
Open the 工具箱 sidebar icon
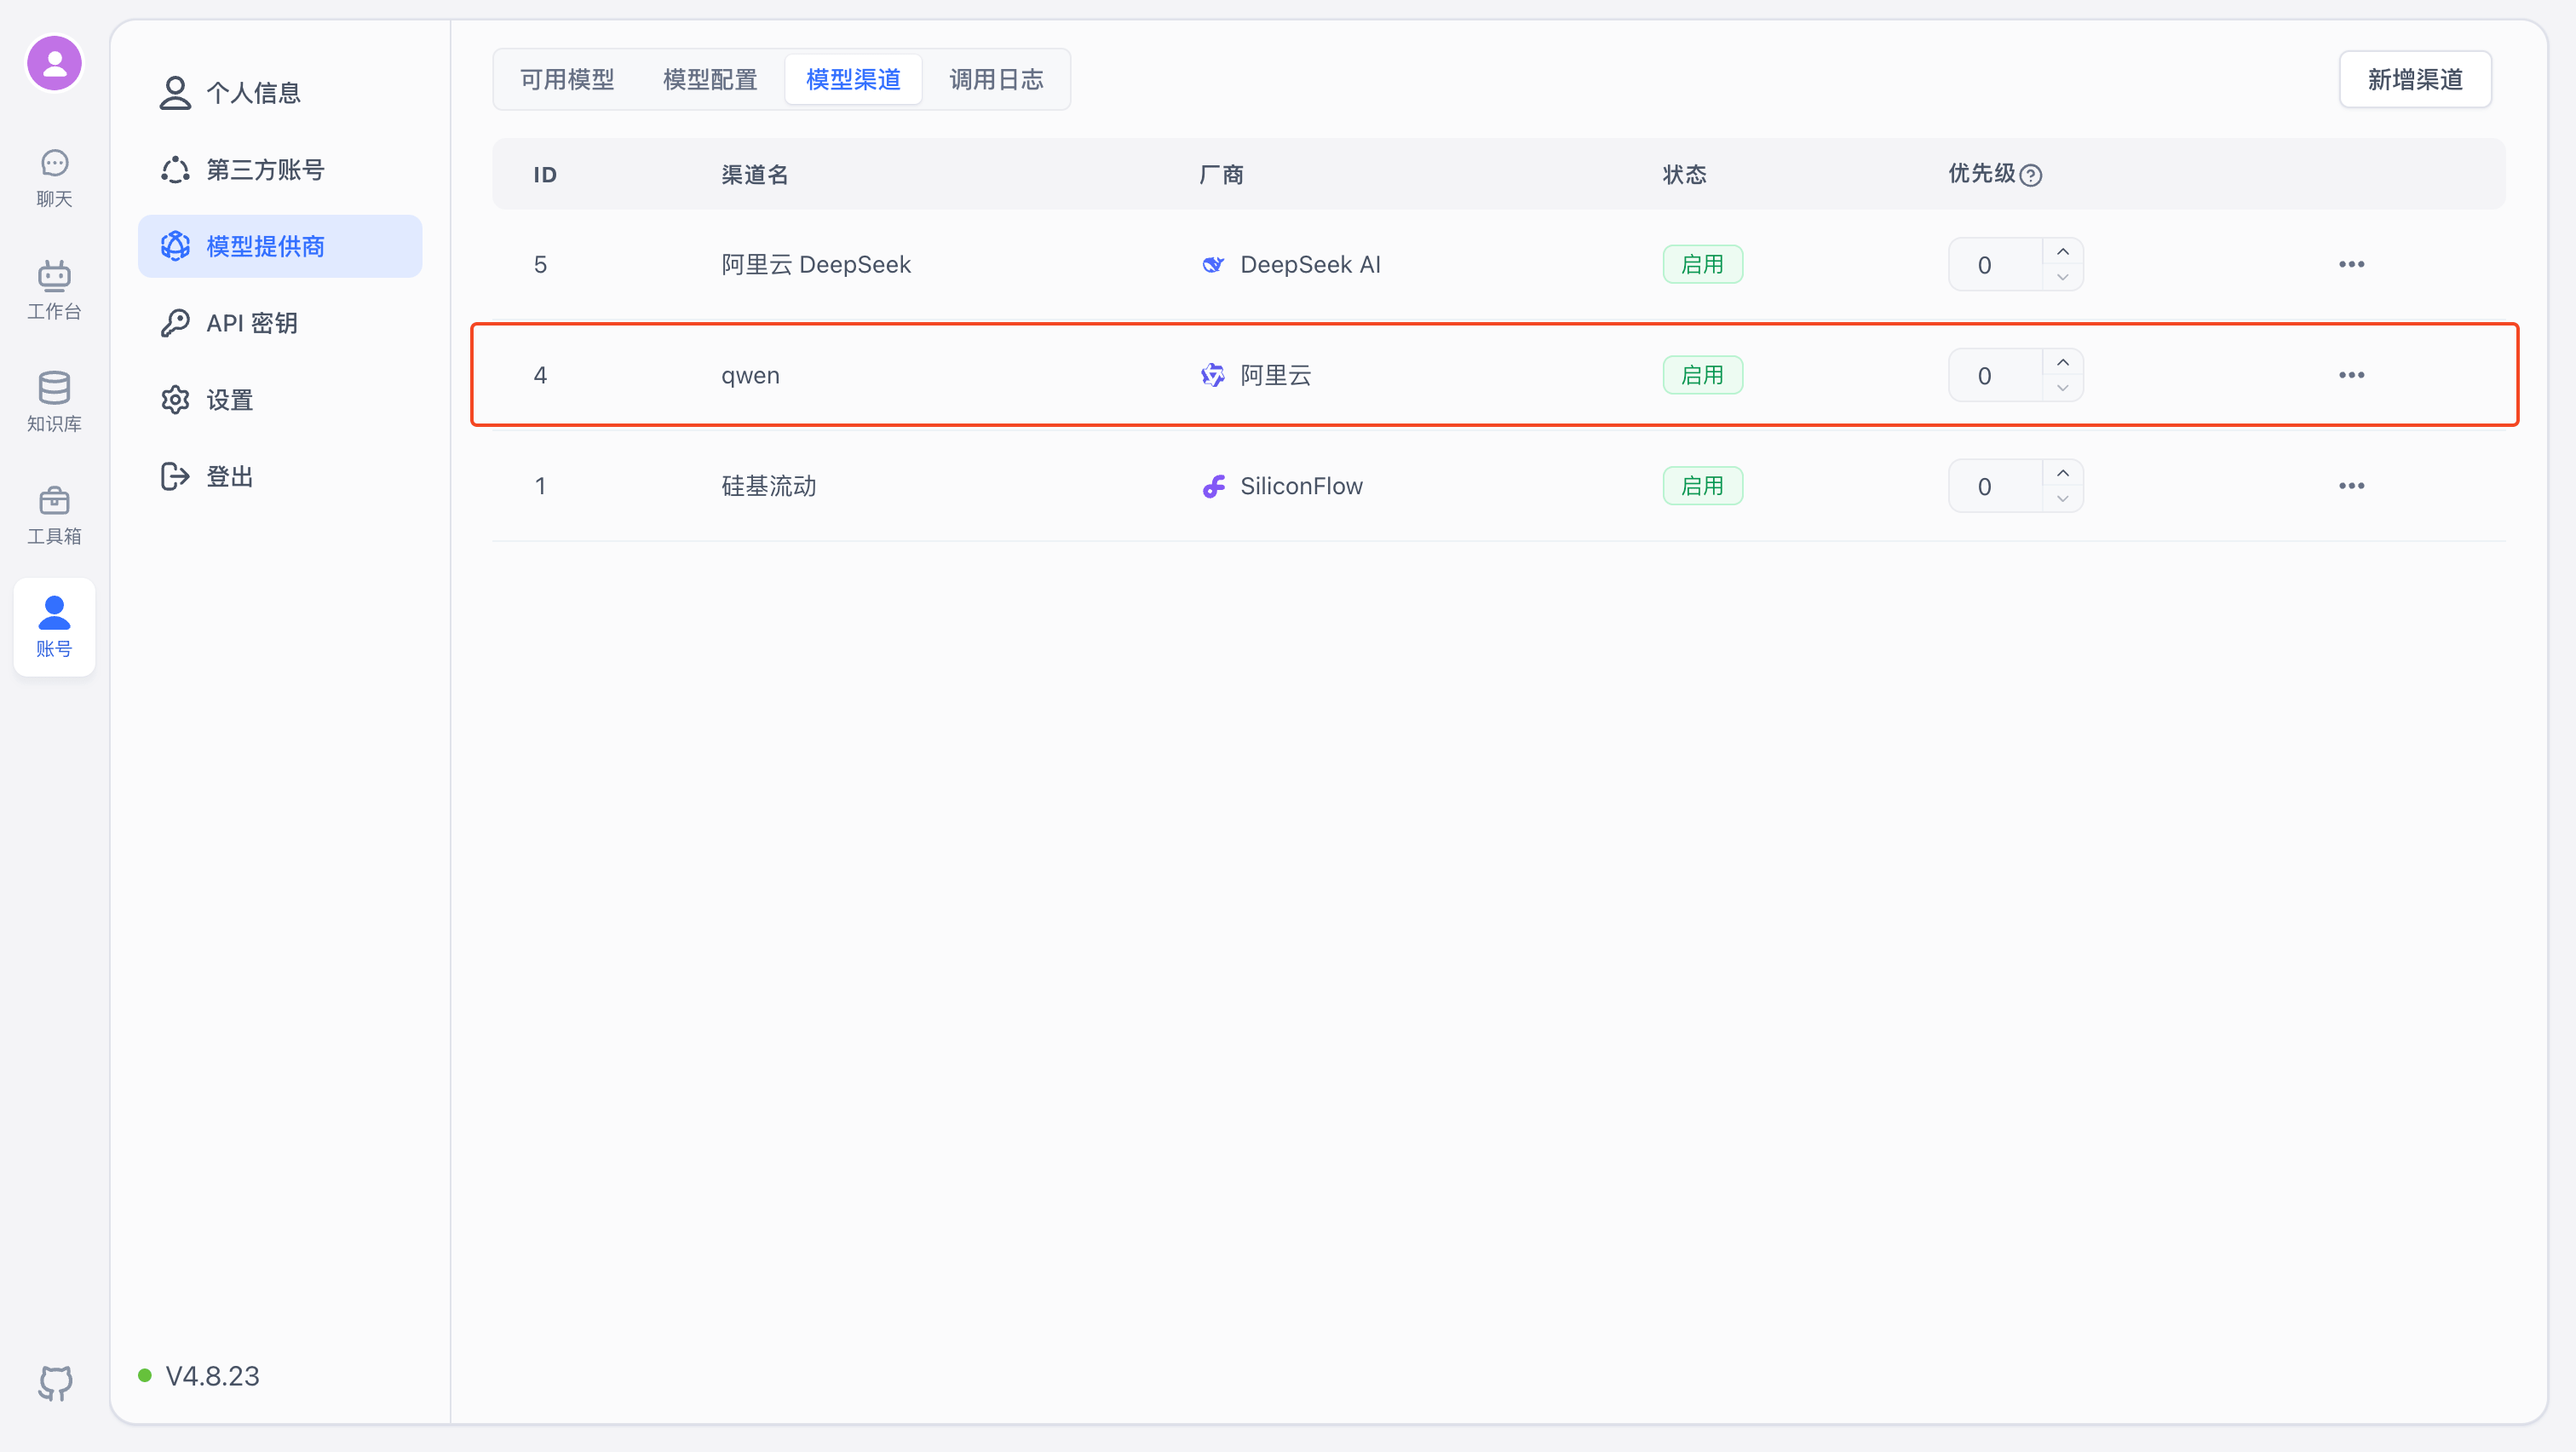(x=54, y=513)
